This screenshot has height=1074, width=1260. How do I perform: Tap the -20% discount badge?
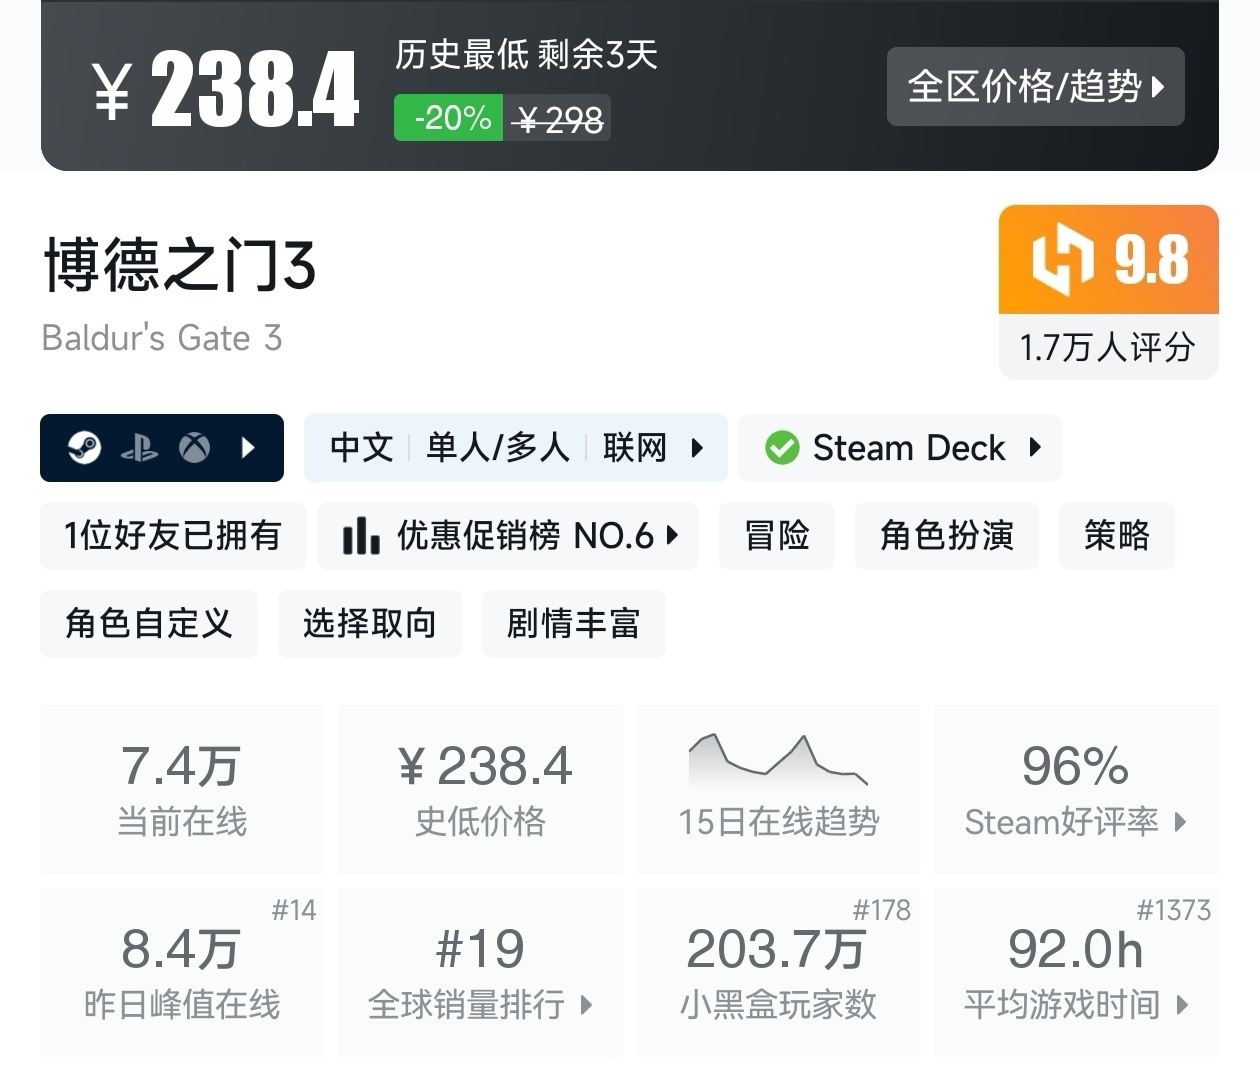(x=448, y=118)
